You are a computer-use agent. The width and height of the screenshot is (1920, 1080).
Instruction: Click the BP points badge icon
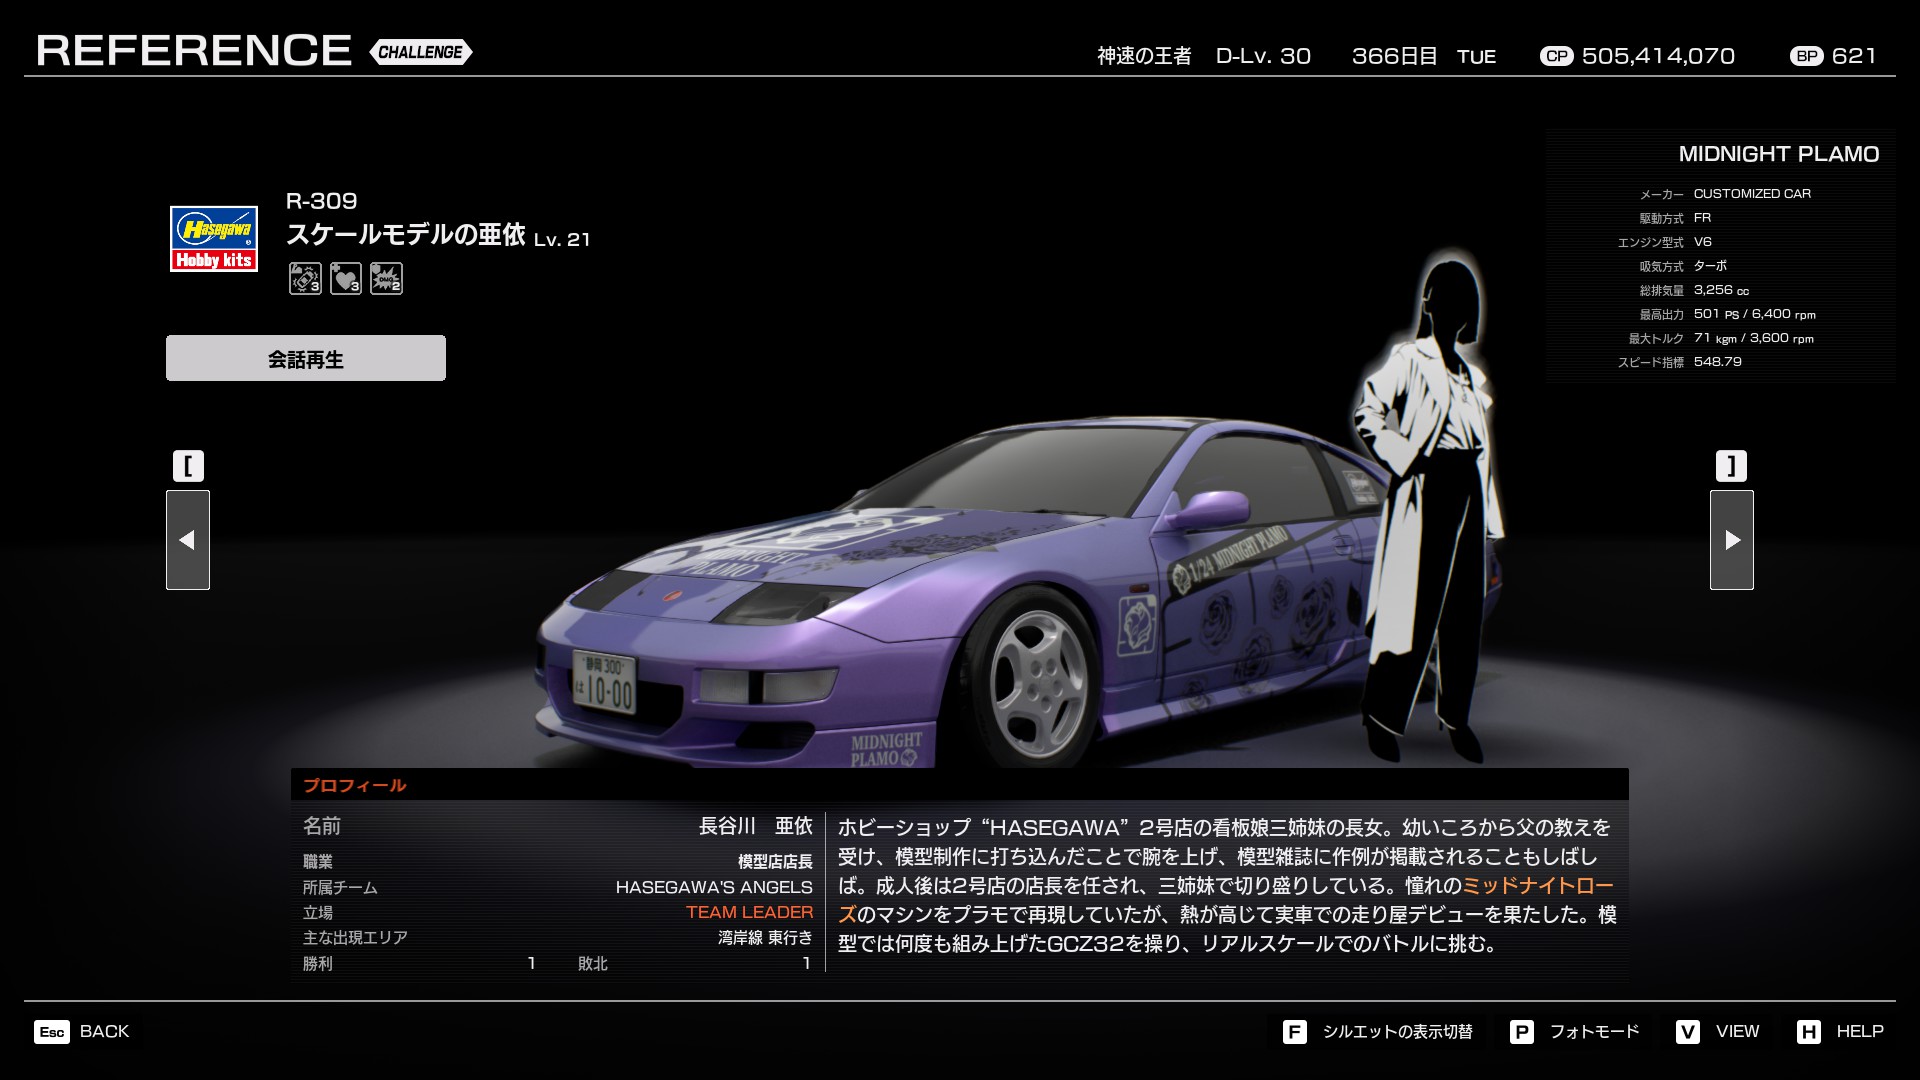[x=1806, y=56]
